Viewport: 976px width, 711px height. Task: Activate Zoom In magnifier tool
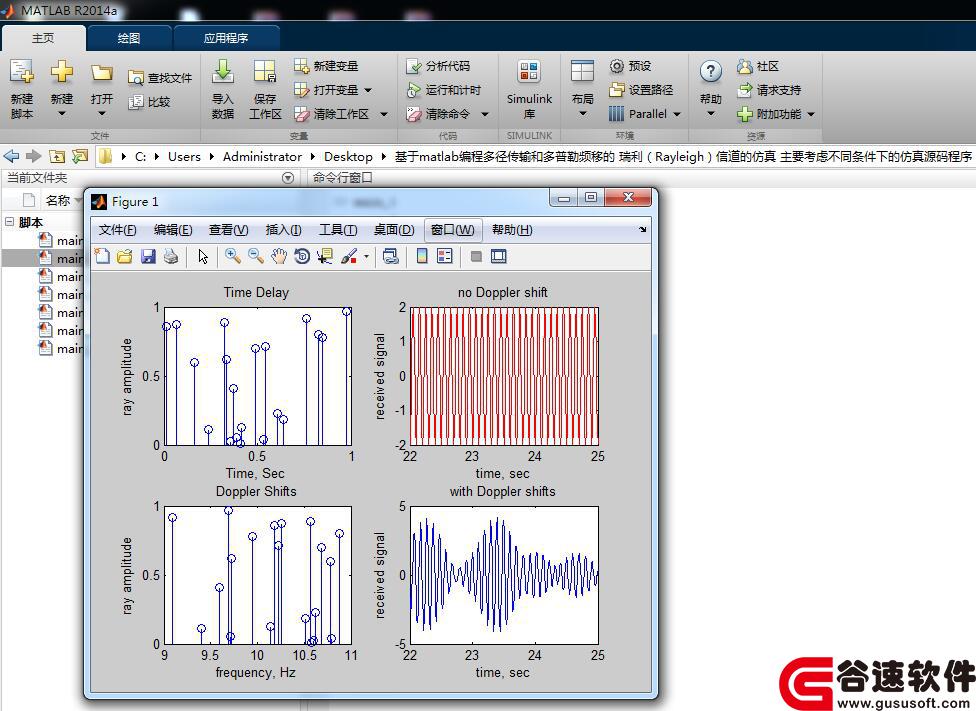tap(233, 256)
